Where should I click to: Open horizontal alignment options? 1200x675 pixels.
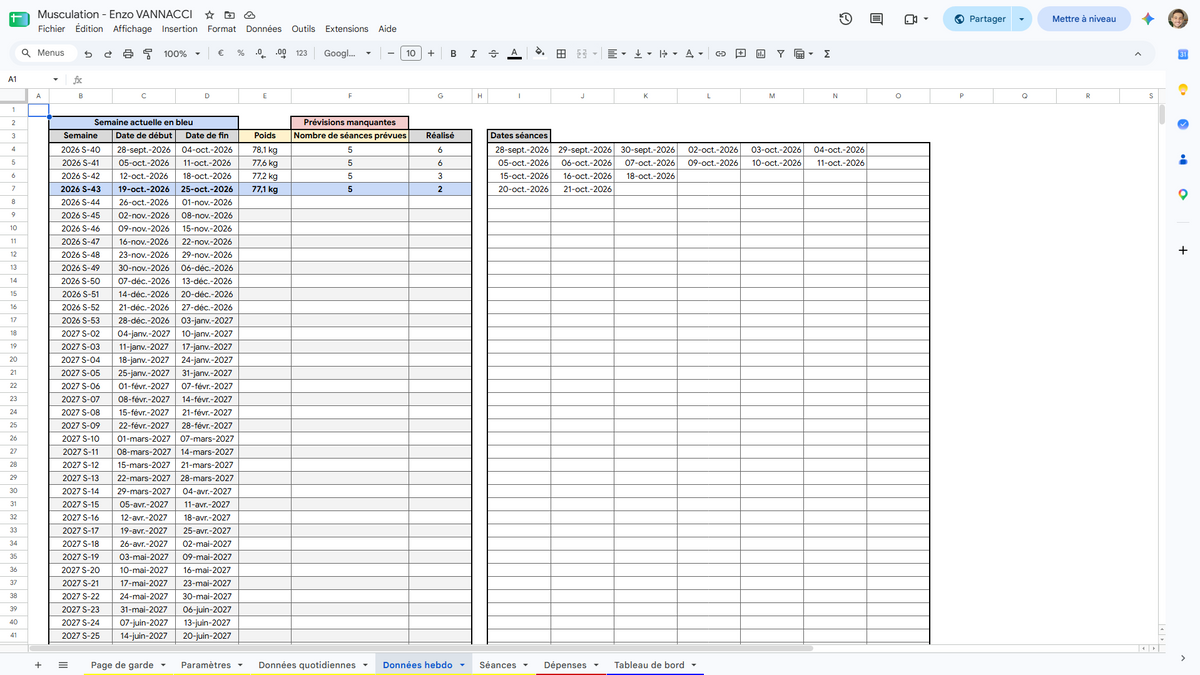(617, 54)
